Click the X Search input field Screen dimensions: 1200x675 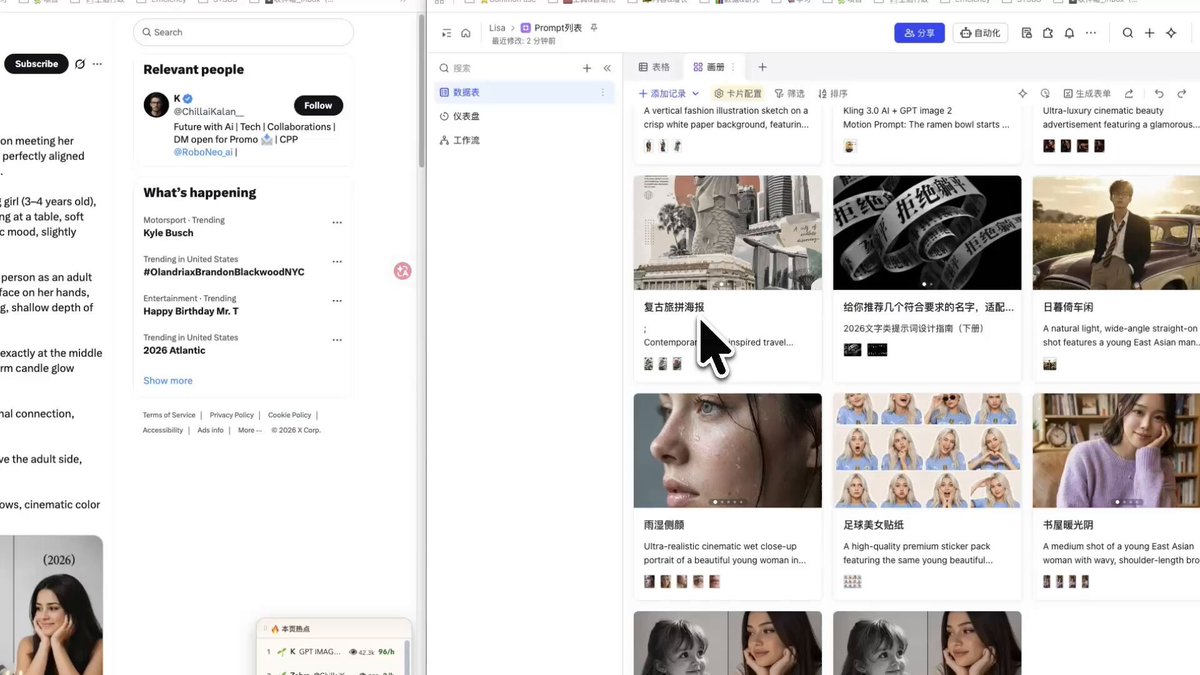[243, 32]
